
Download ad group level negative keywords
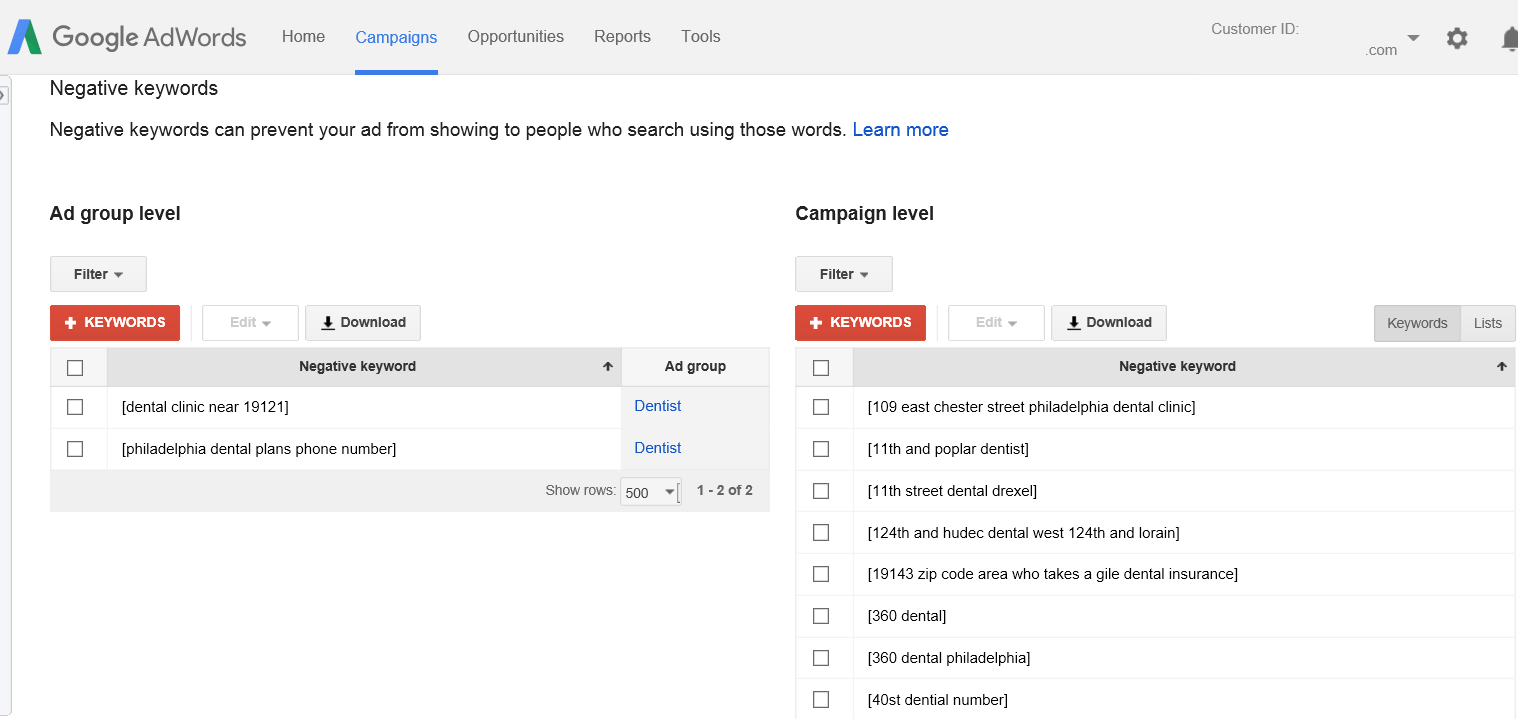tap(363, 323)
